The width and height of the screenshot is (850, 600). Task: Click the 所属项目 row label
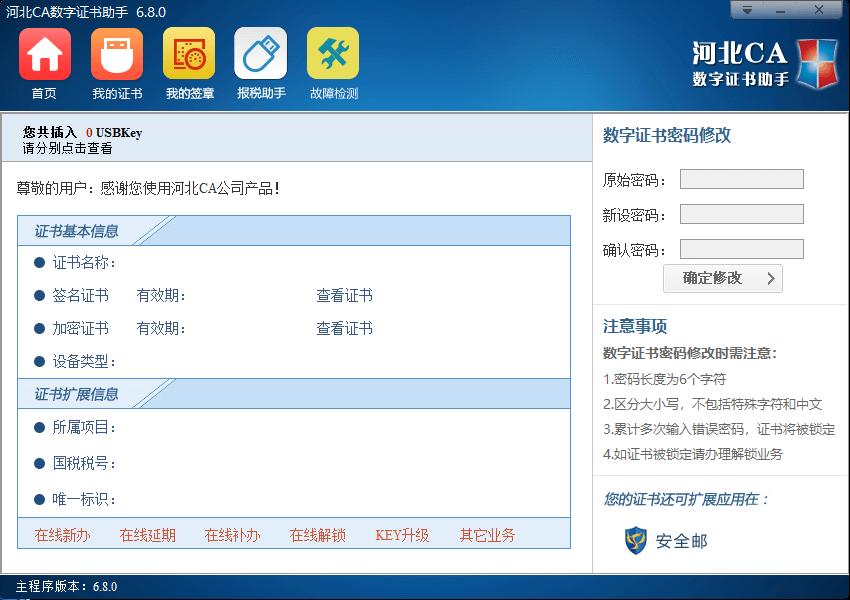pos(83,428)
